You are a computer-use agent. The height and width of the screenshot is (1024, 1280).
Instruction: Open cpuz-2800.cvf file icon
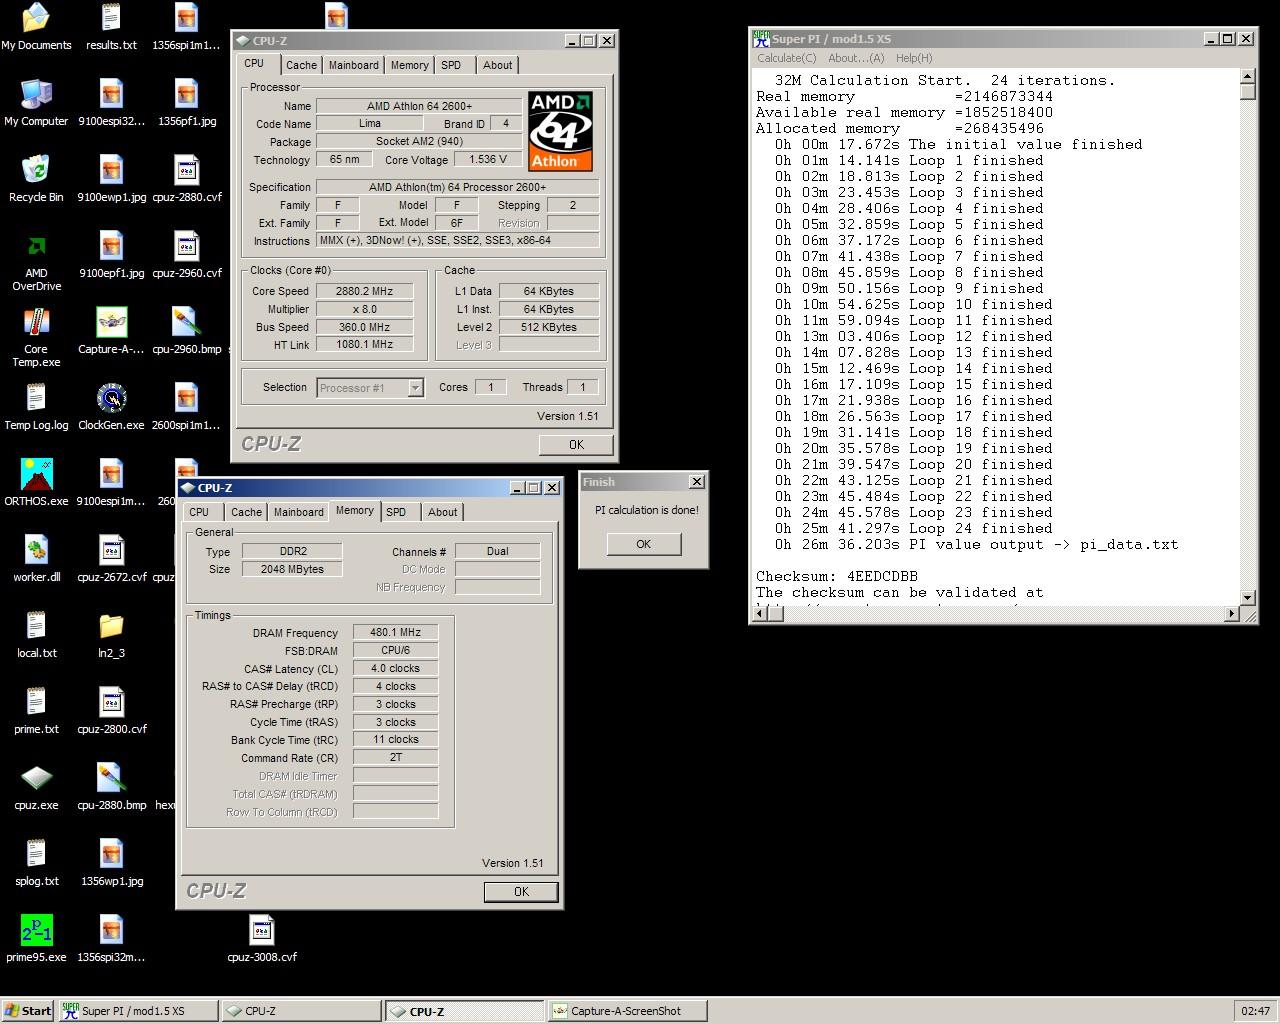[111, 710]
